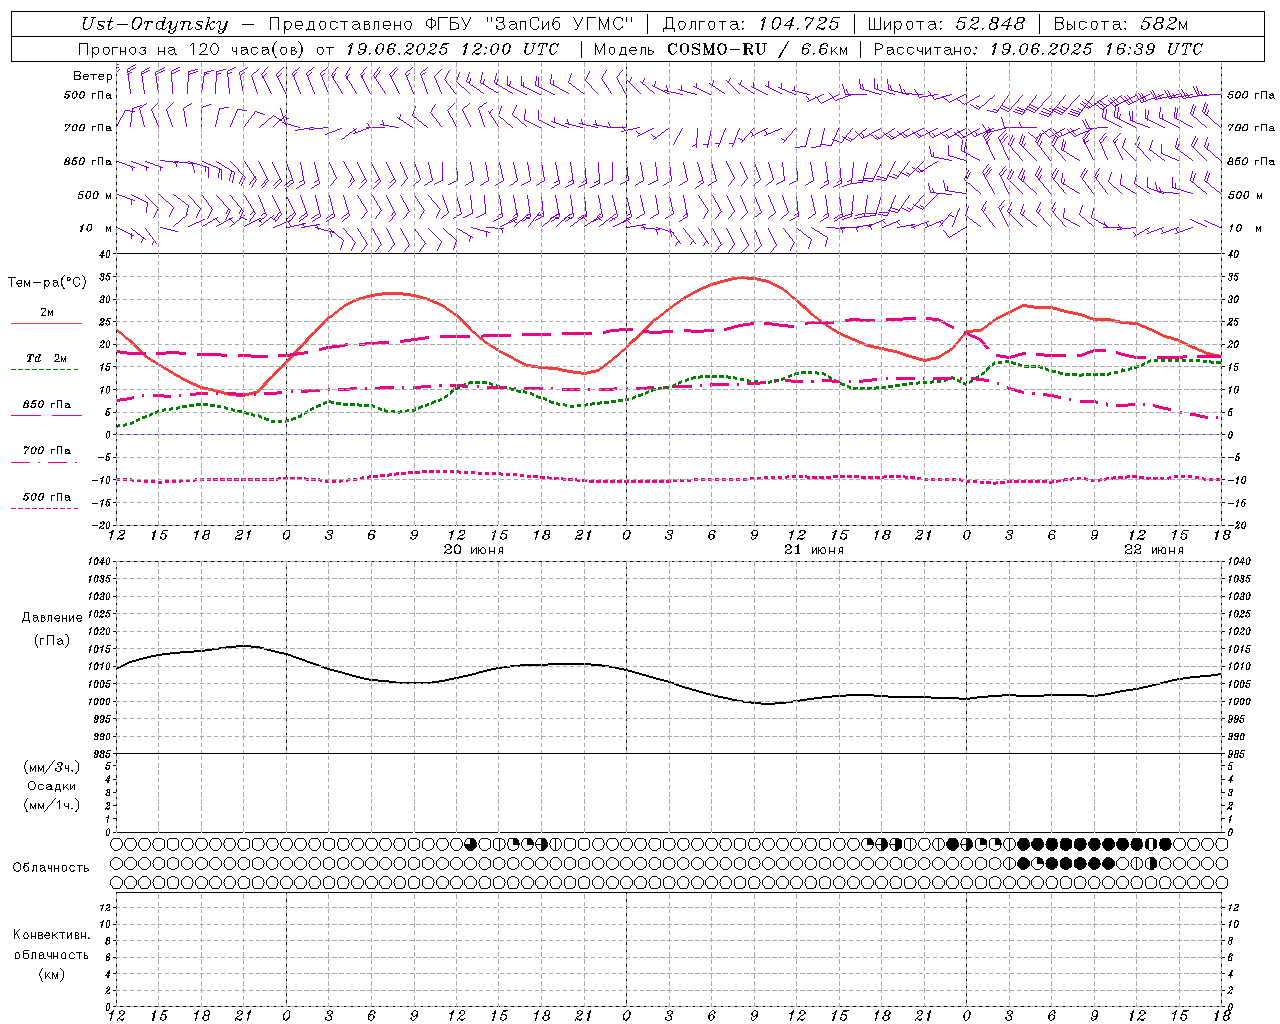This screenshot has height=1024, width=1280.
Task: Click the station name Ust-Ordynsky
Action: coord(154,25)
